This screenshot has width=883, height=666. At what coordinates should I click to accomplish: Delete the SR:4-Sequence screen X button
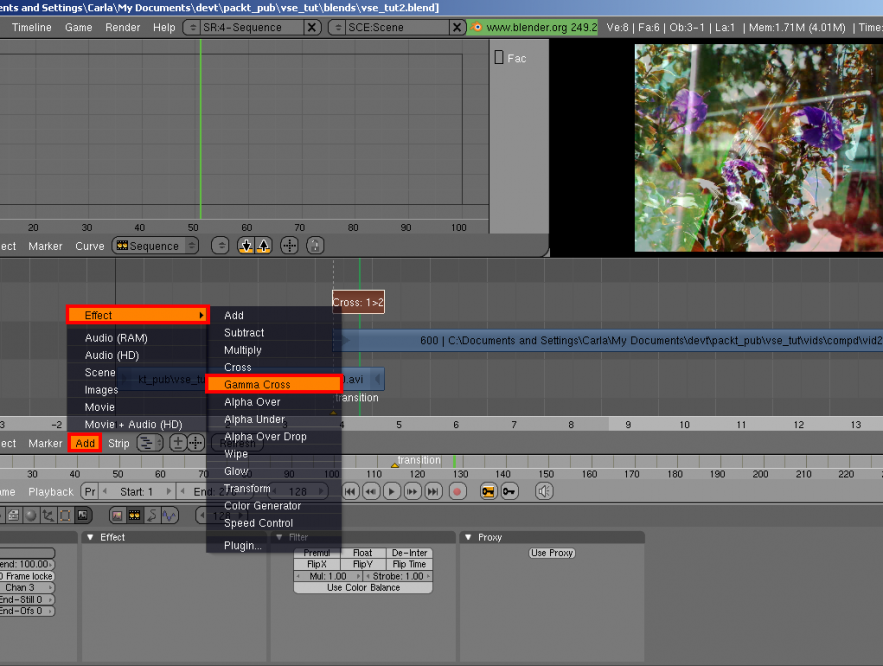pos(311,27)
